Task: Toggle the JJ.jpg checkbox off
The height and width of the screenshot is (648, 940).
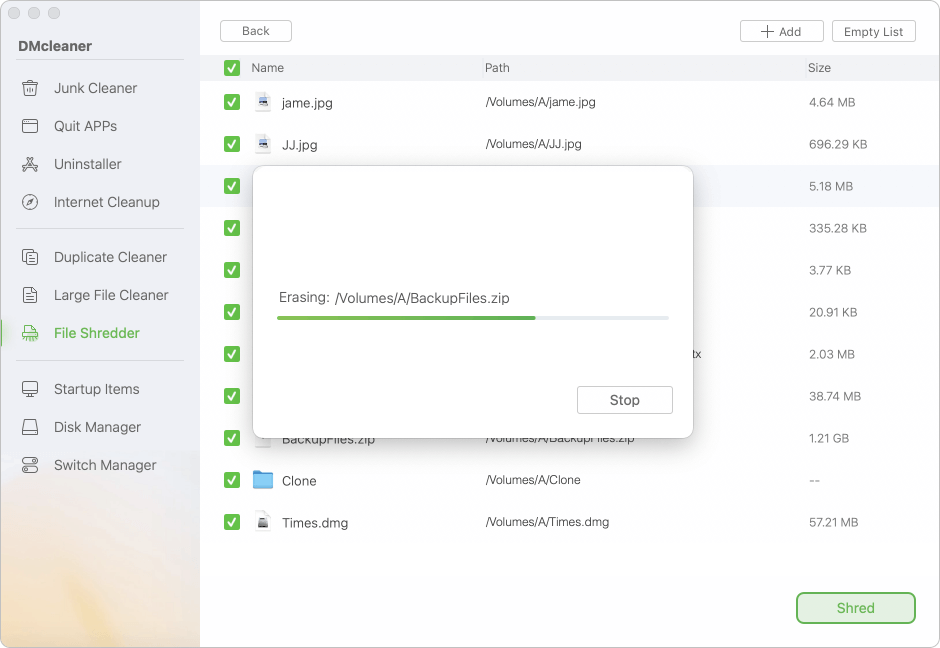Action: pyautogui.click(x=232, y=144)
